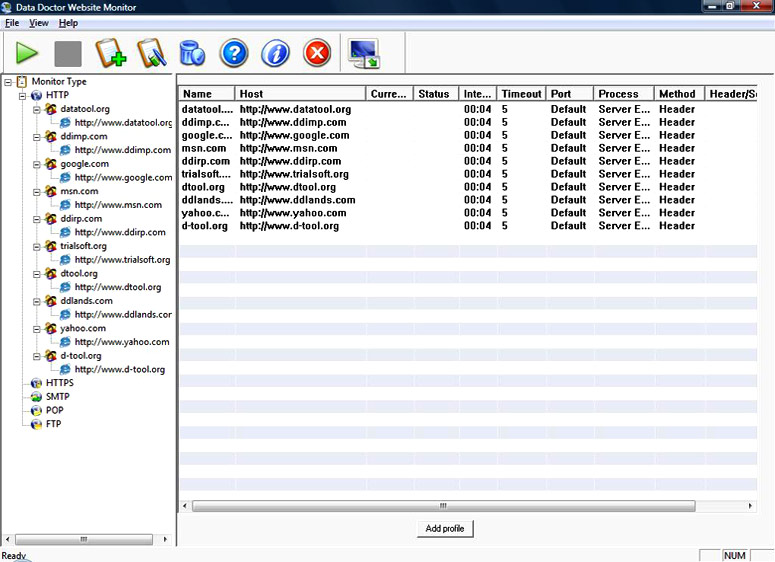775x562 pixels.
Task: Open the View menu
Action: [x=39, y=23]
